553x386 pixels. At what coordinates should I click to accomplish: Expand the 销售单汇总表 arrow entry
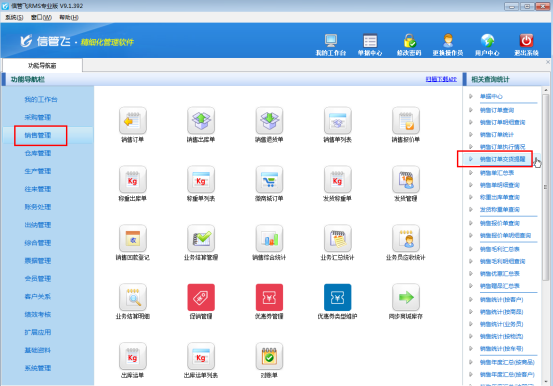coord(471,173)
